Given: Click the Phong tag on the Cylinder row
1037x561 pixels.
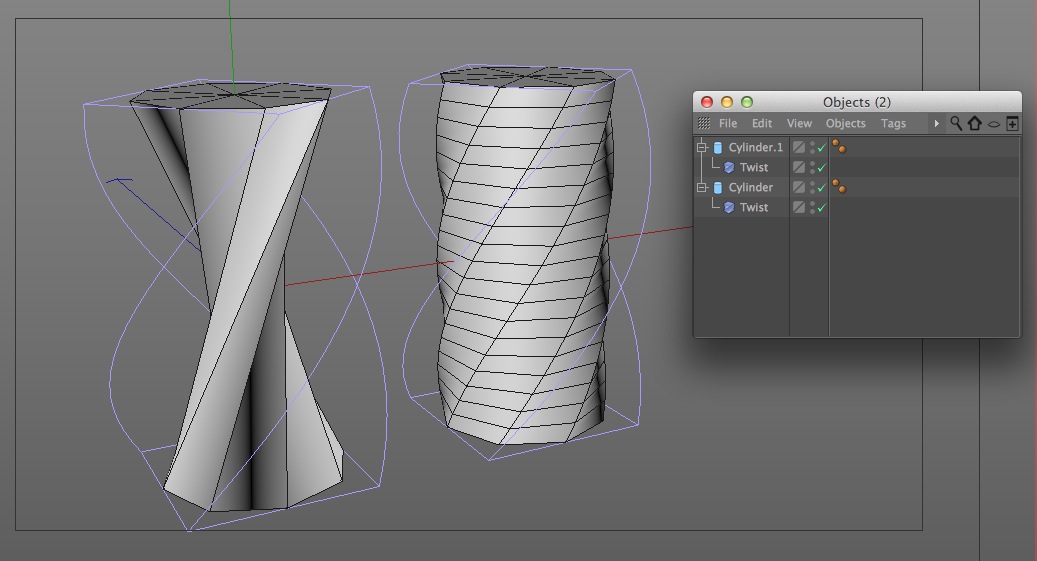Looking at the screenshot, I should (839, 187).
